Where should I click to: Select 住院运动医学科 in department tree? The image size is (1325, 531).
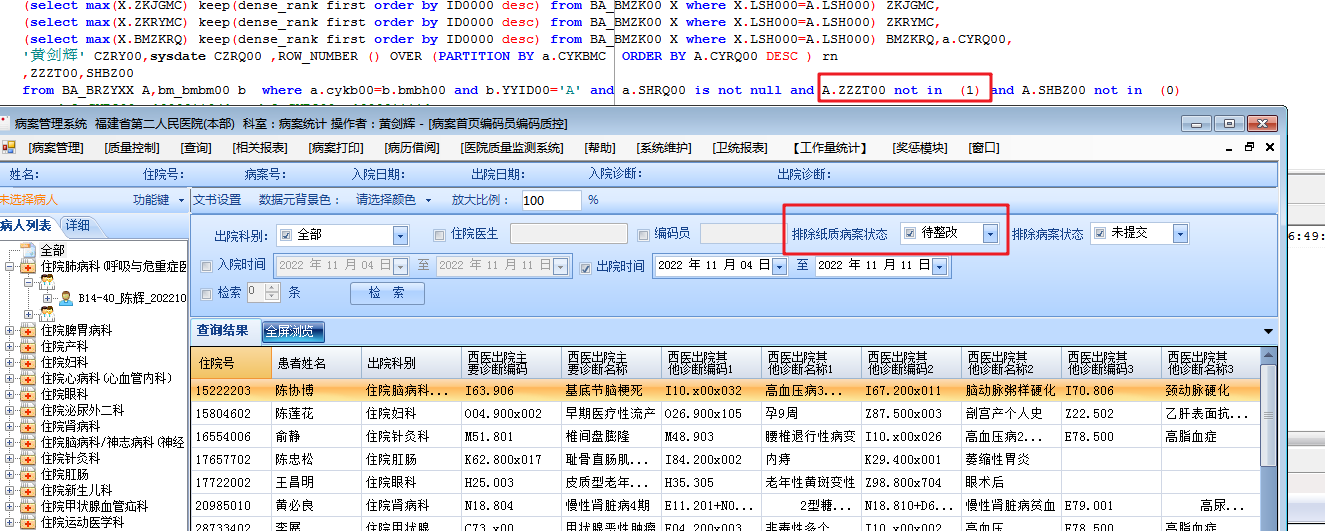pyautogui.click(x=83, y=522)
